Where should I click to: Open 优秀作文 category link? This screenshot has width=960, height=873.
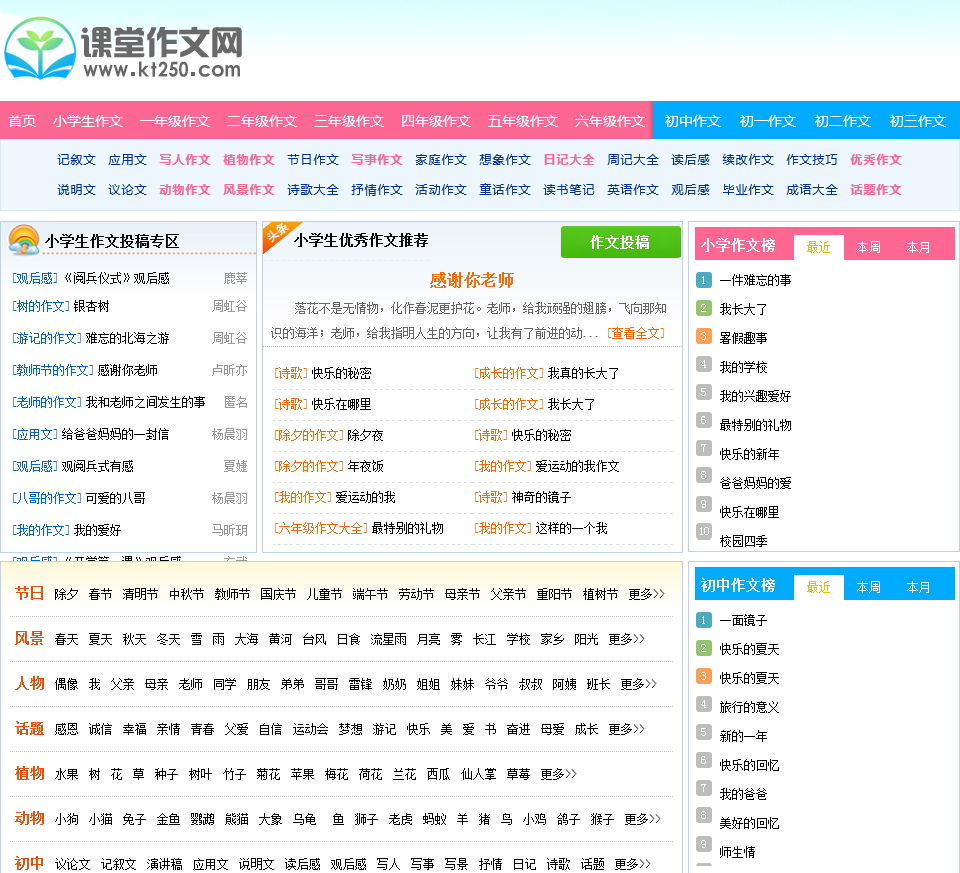(x=876, y=160)
